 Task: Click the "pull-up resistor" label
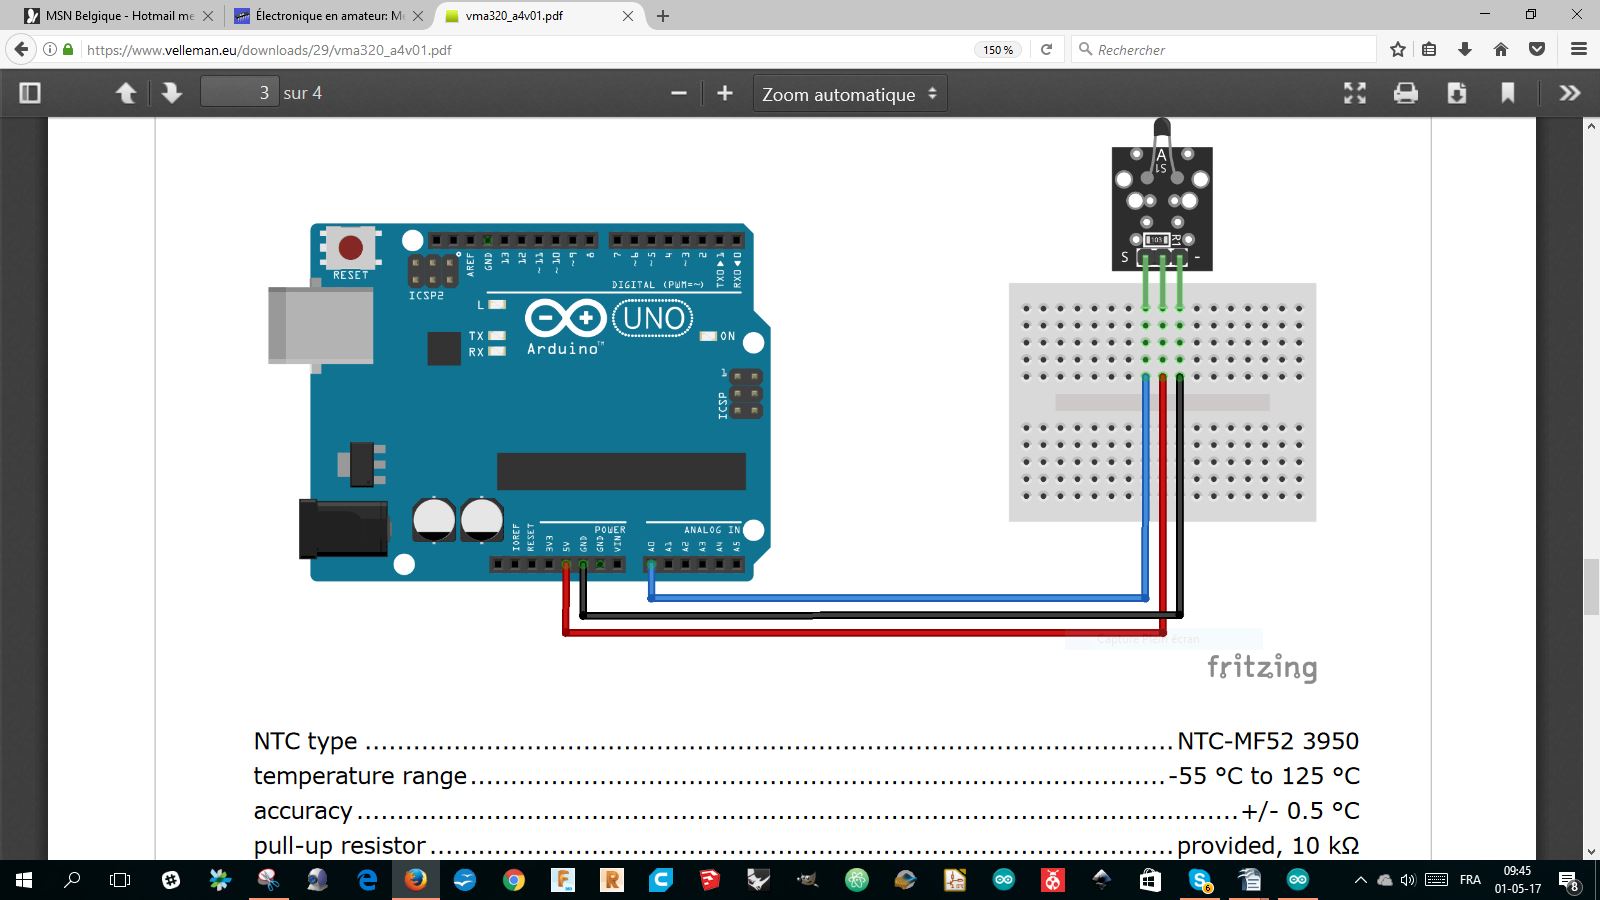pos(340,846)
